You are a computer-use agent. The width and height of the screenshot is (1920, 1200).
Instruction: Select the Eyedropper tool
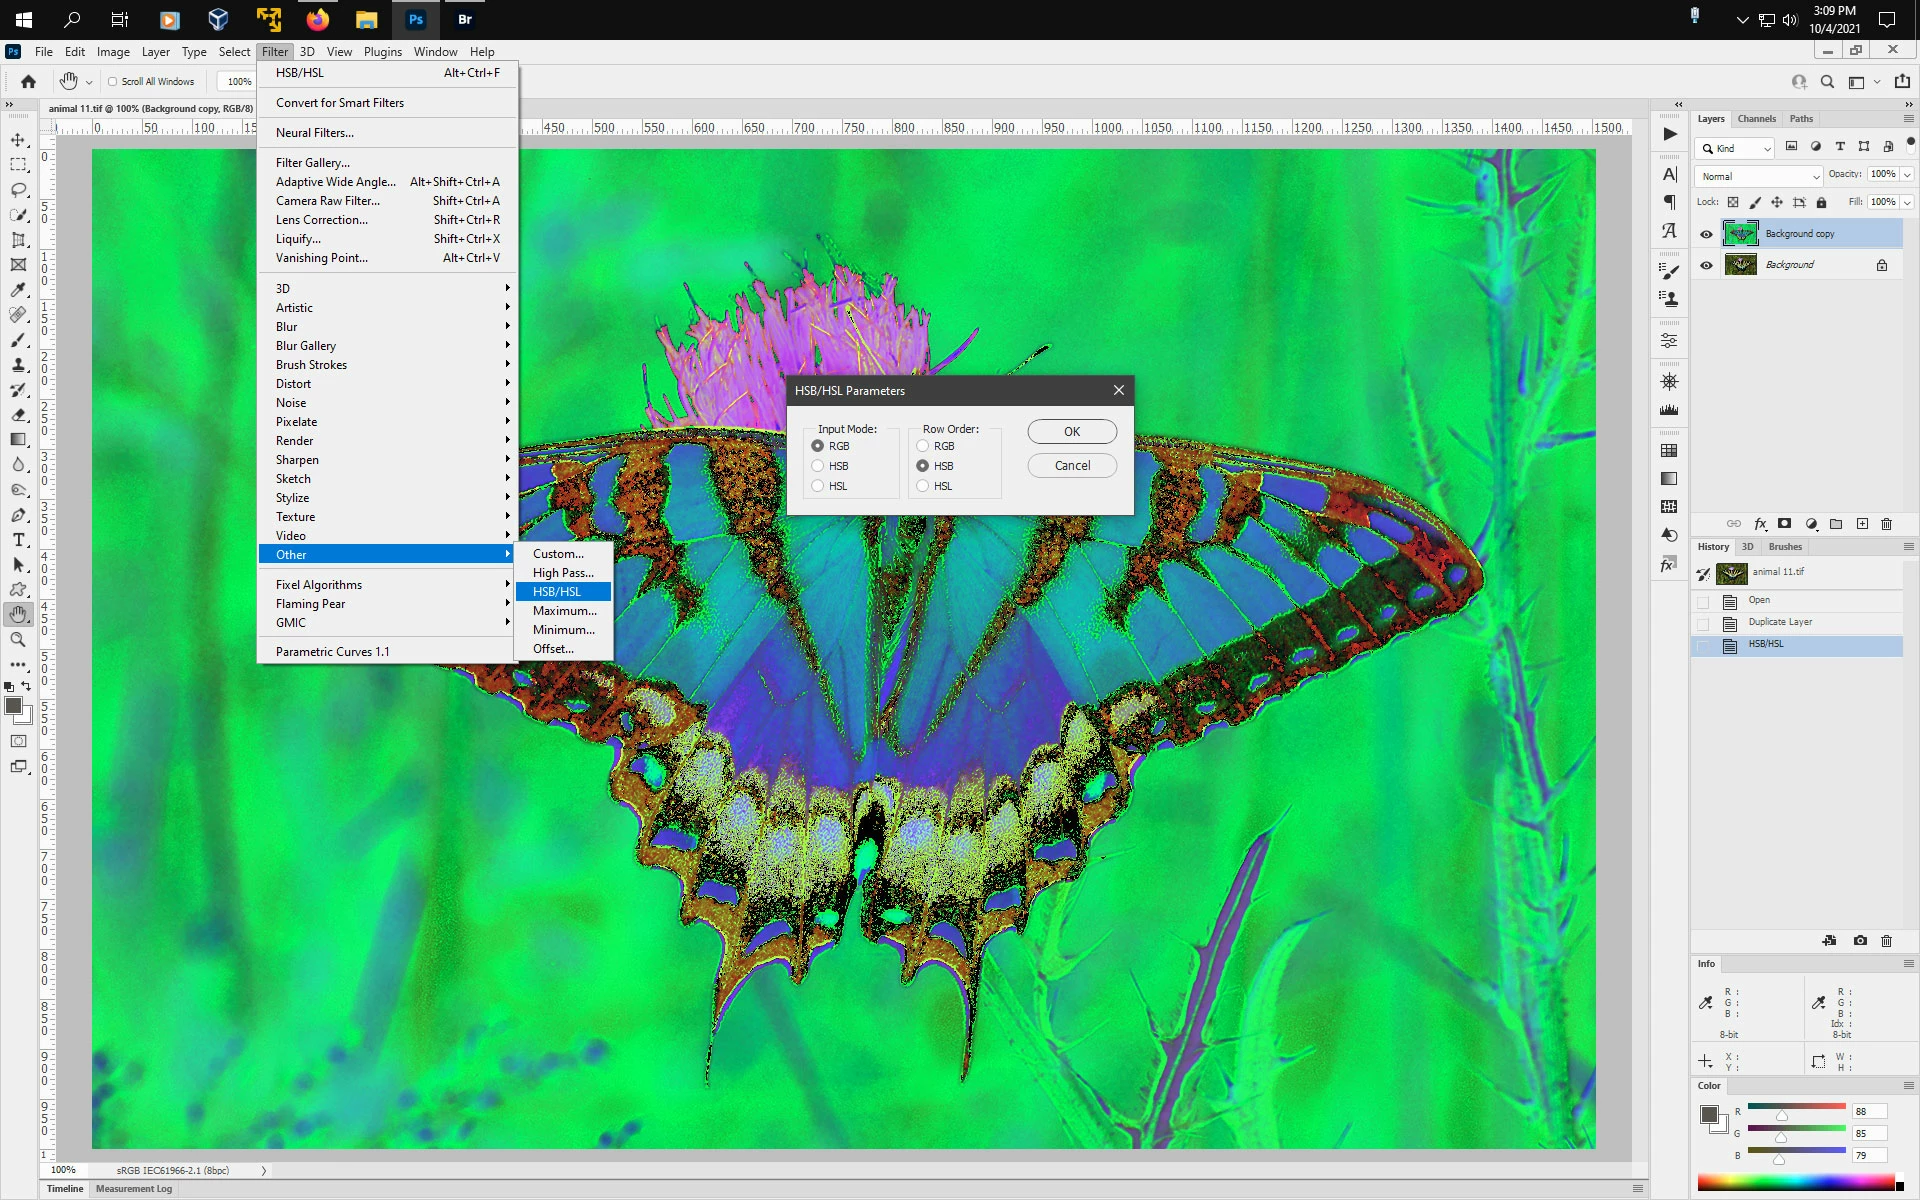pyautogui.click(x=18, y=290)
